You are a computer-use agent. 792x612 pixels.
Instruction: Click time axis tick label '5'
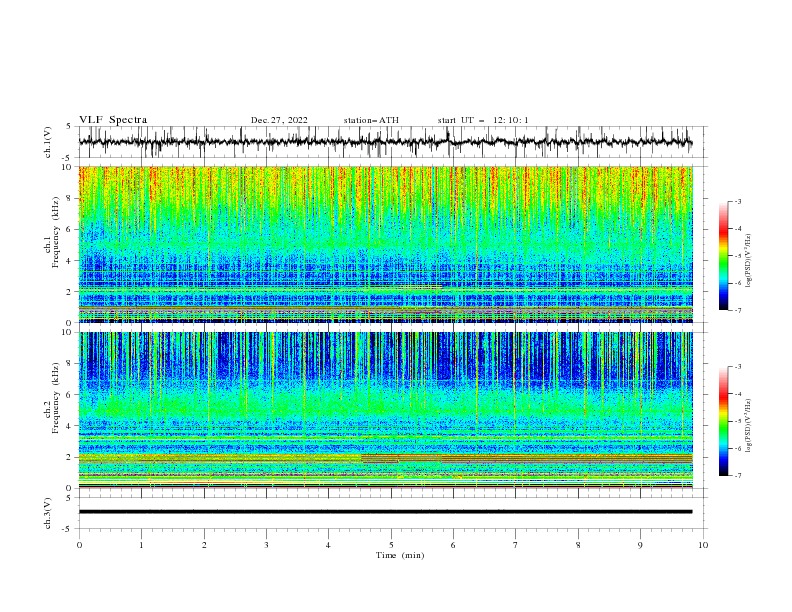(391, 545)
